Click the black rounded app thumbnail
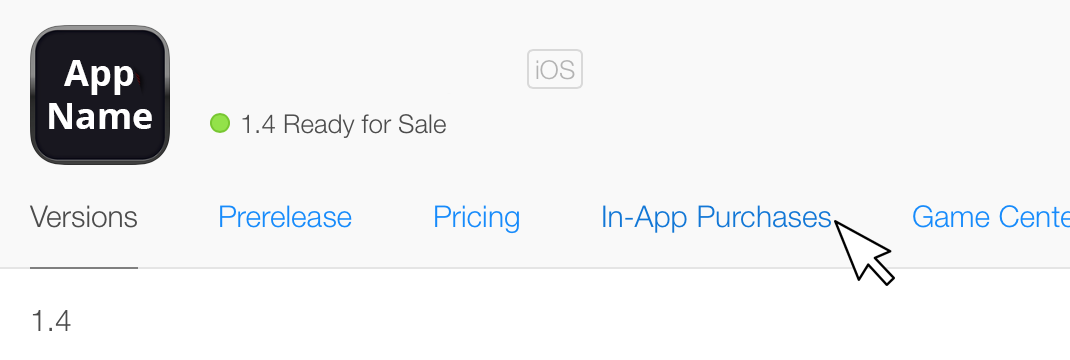Screen dimensions: 1070x360 (100, 95)
